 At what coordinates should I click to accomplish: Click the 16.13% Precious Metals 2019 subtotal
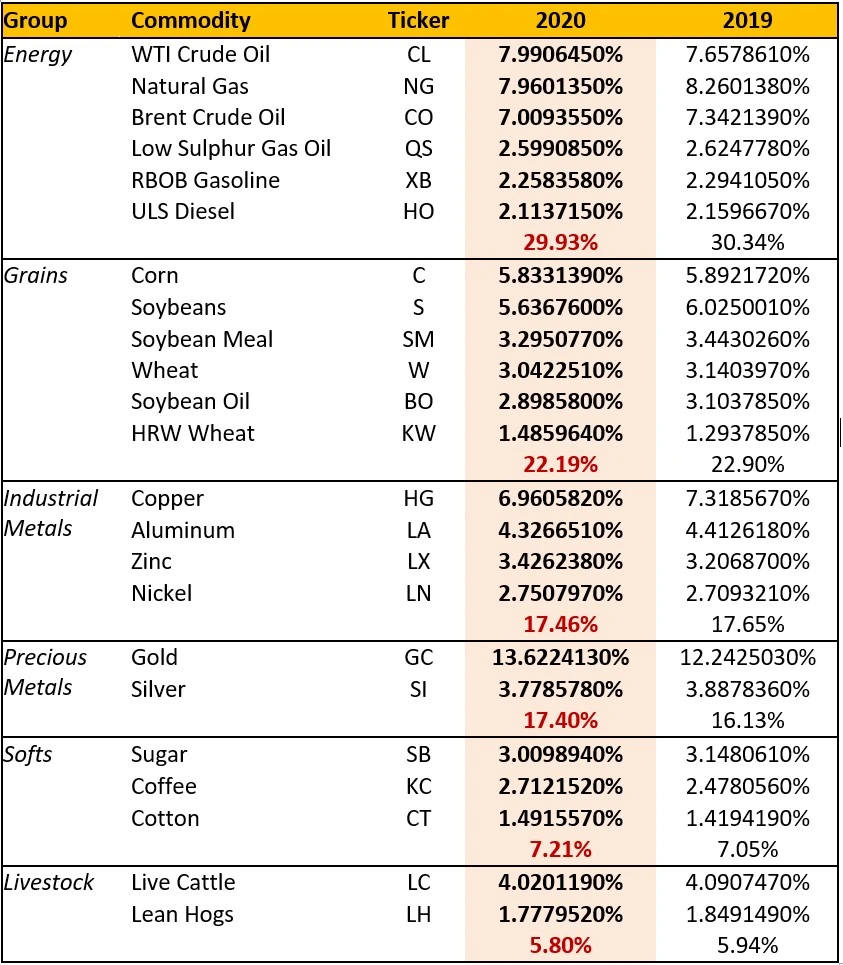pyautogui.click(x=746, y=720)
